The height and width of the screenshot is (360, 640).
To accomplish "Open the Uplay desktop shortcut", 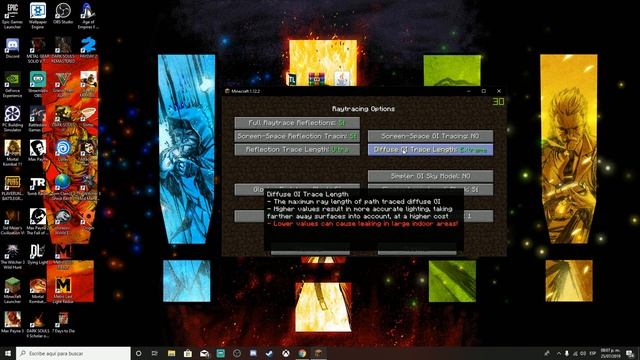I will pyautogui.click(x=63, y=151).
